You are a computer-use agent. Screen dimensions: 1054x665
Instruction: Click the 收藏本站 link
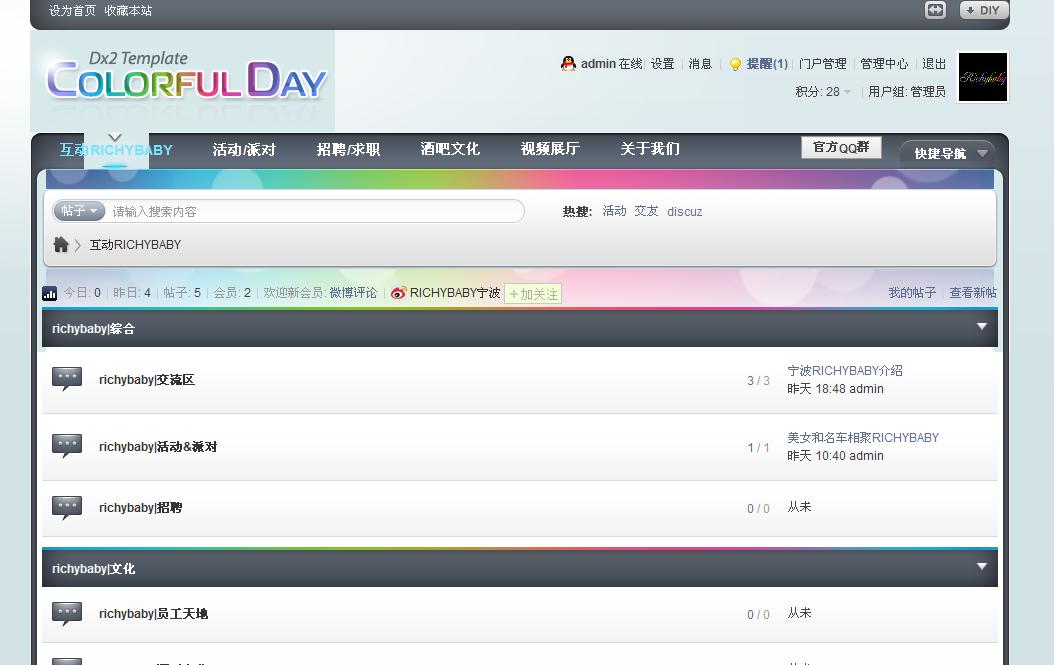click(x=128, y=11)
